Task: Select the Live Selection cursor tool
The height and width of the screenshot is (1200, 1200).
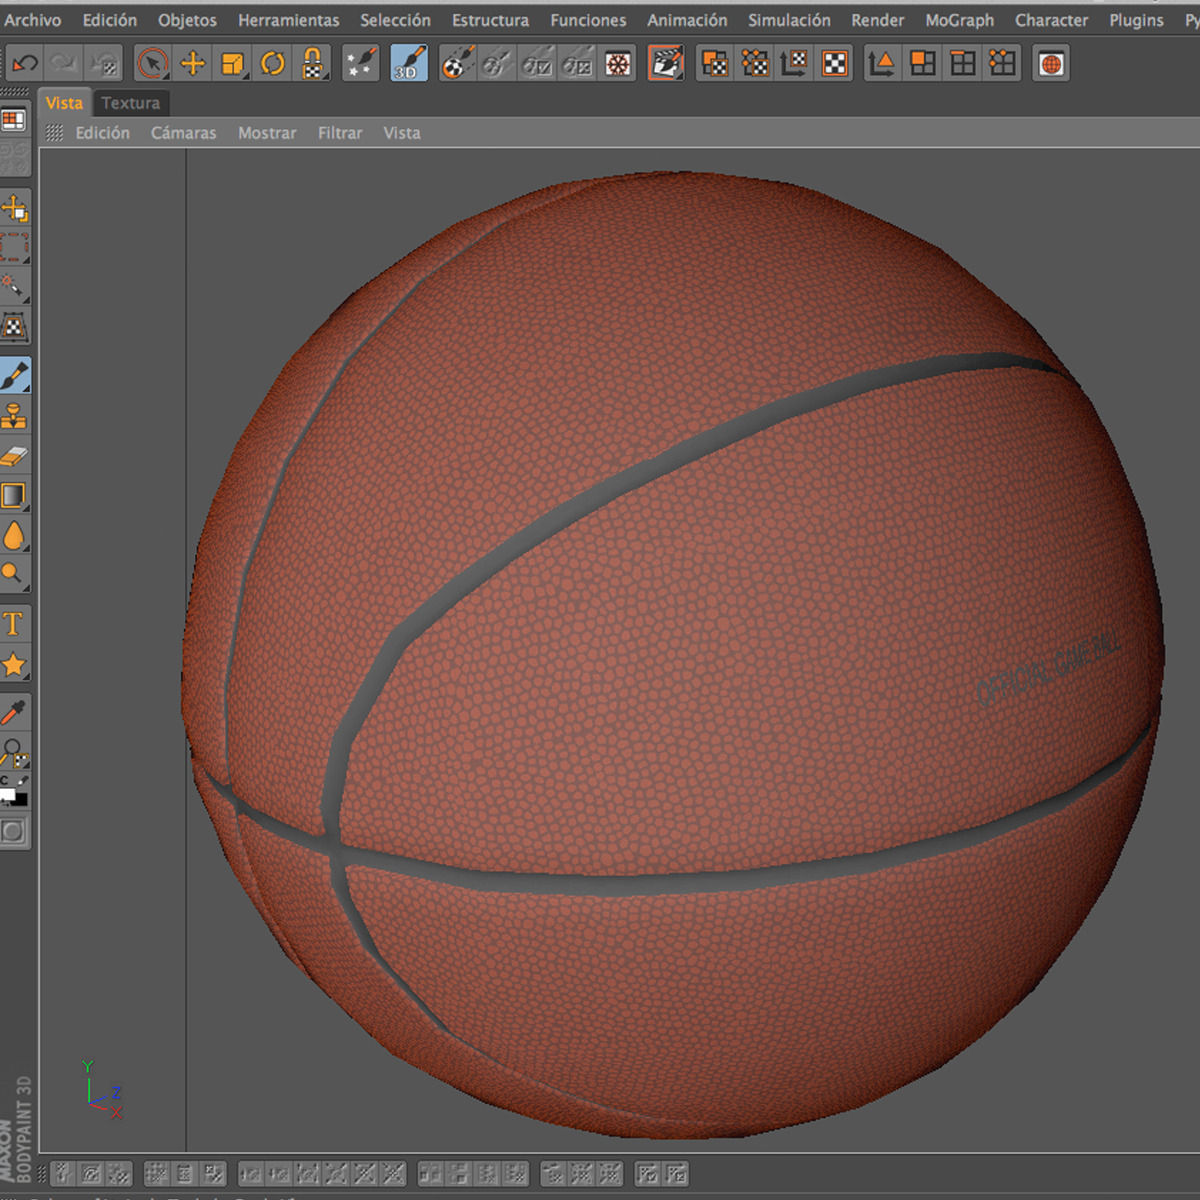Action: point(152,64)
